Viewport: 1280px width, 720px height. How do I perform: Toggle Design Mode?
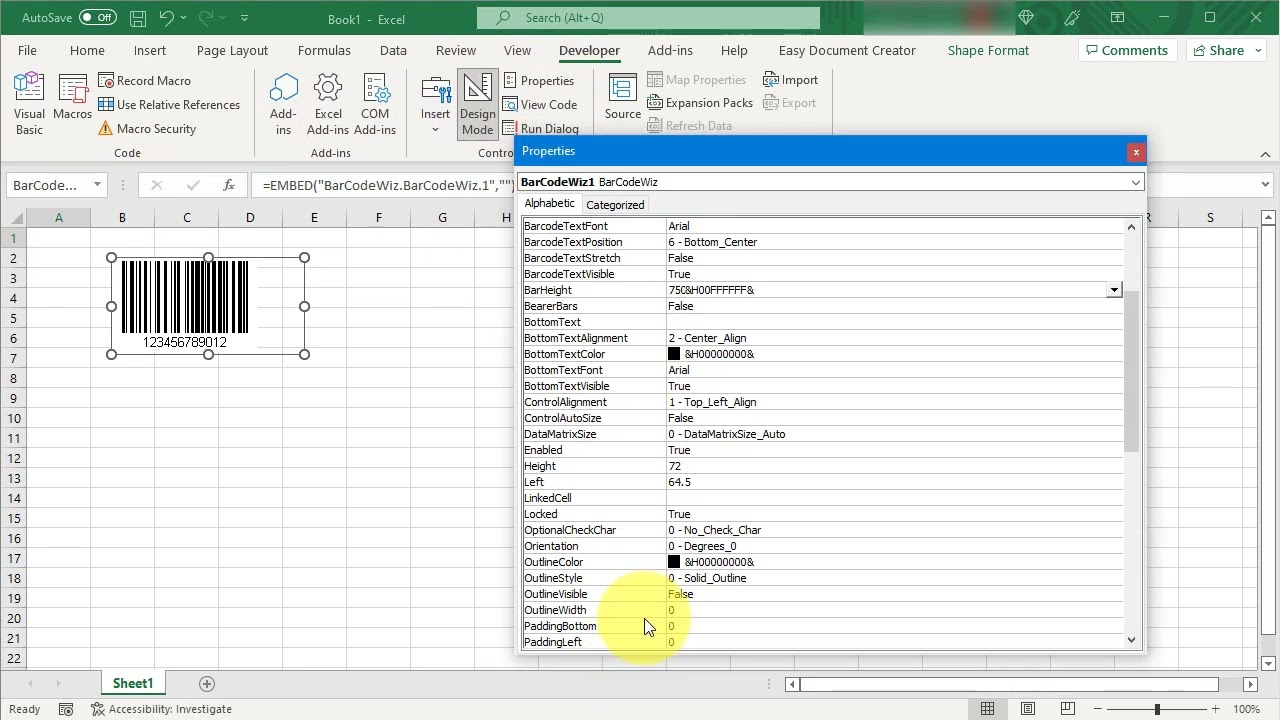pyautogui.click(x=477, y=104)
